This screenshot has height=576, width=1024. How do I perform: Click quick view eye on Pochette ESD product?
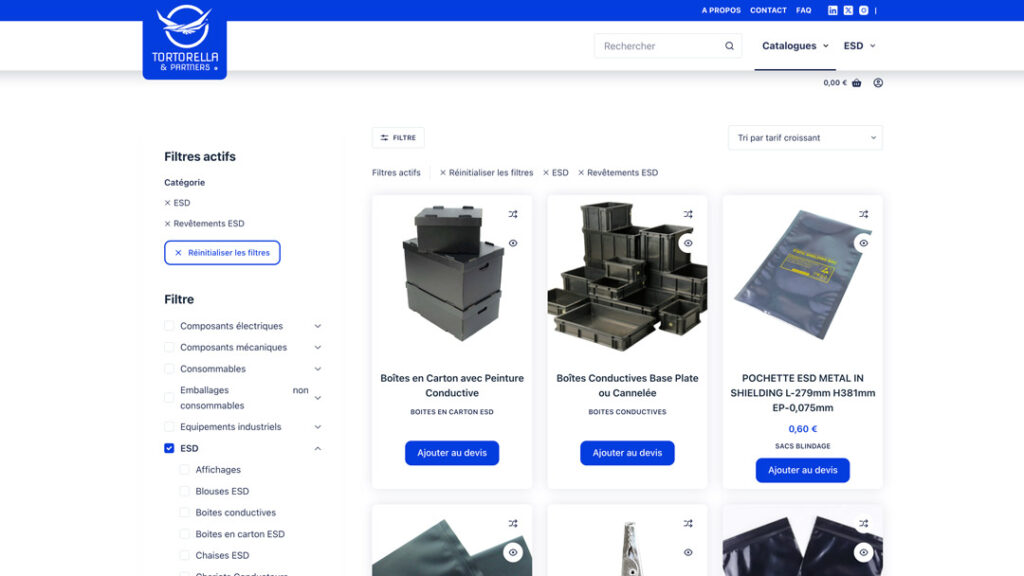[863, 243]
